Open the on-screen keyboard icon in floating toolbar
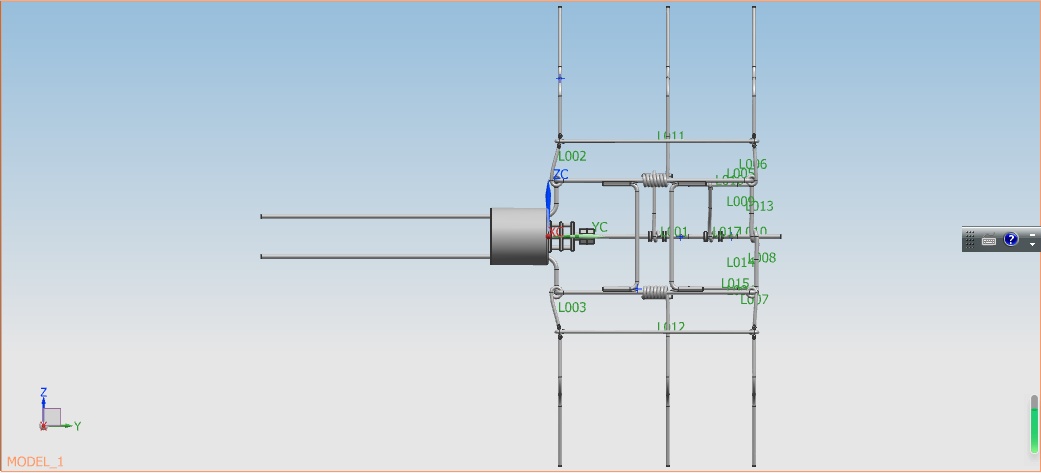1041x473 pixels. (x=989, y=240)
